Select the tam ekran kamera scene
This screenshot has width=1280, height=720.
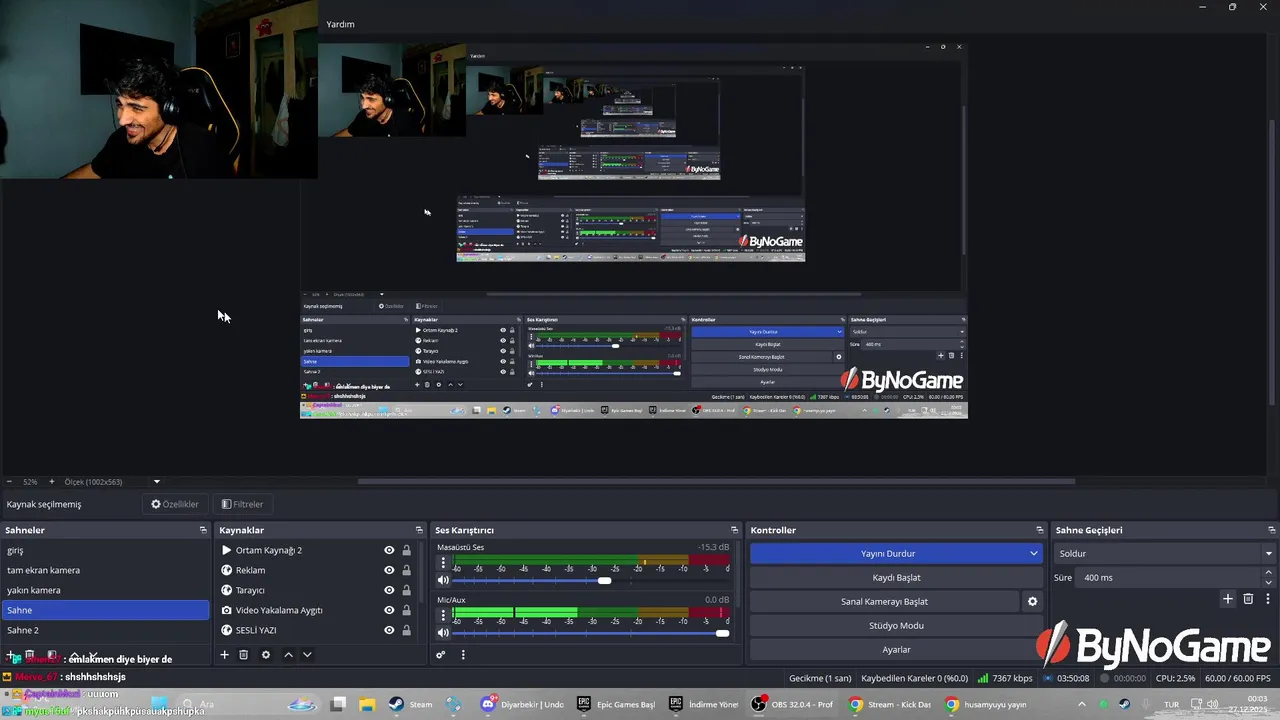(105, 570)
